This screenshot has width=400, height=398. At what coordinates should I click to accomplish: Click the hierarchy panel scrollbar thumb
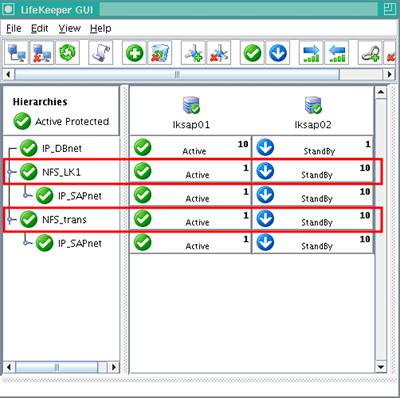[57, 367]
